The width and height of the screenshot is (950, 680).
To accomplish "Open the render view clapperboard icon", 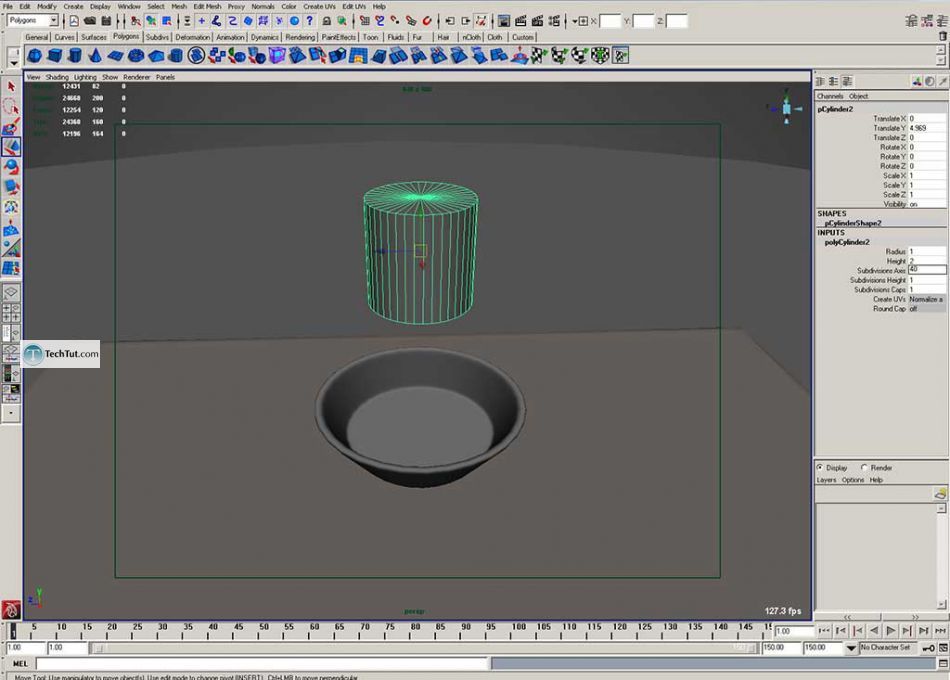I will (520, 21).
